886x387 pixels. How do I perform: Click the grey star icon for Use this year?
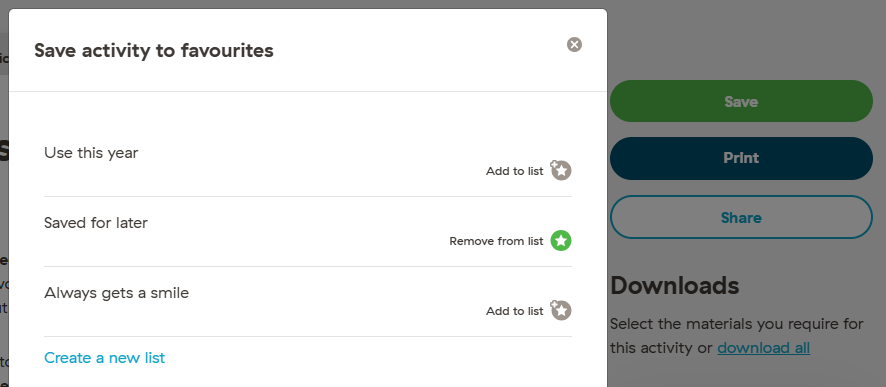(561, 170)
